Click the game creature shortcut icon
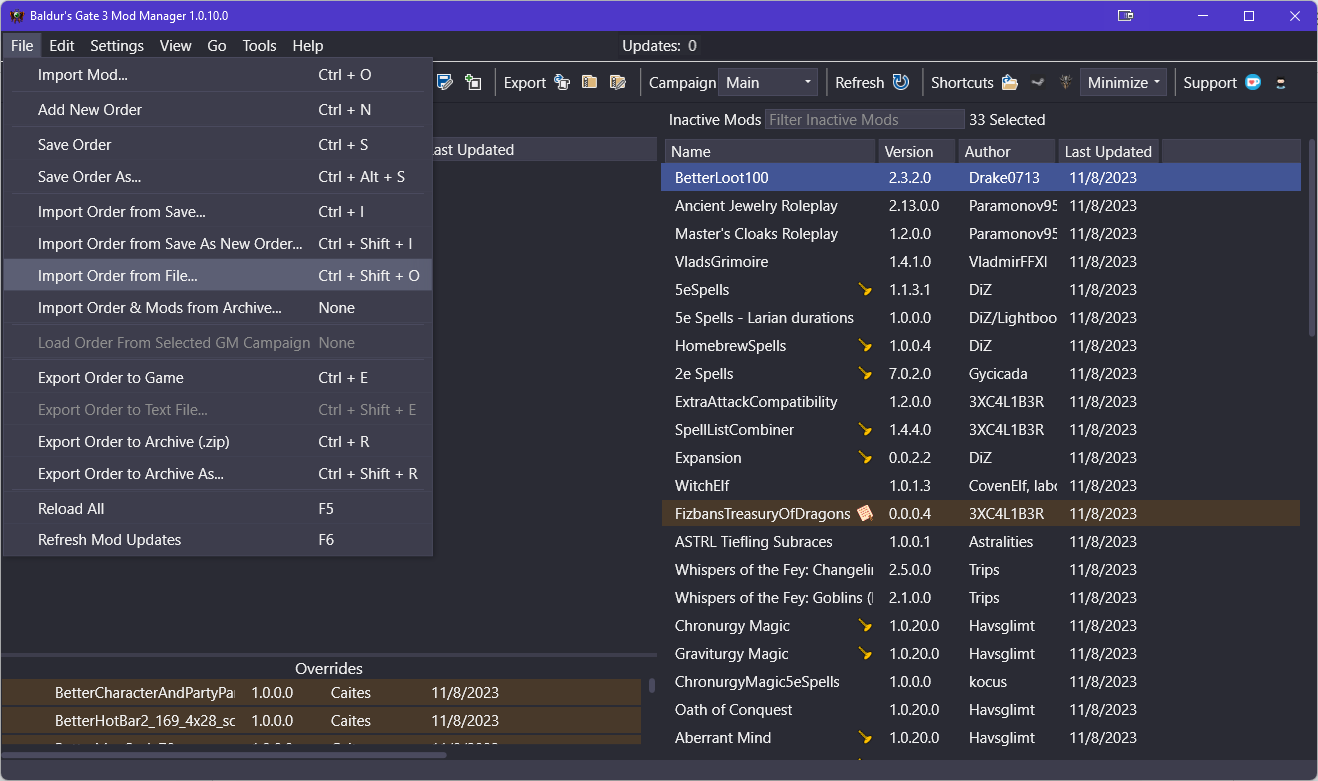The width and height of the screenshot is (1318, 781). tap(1066, 82)
